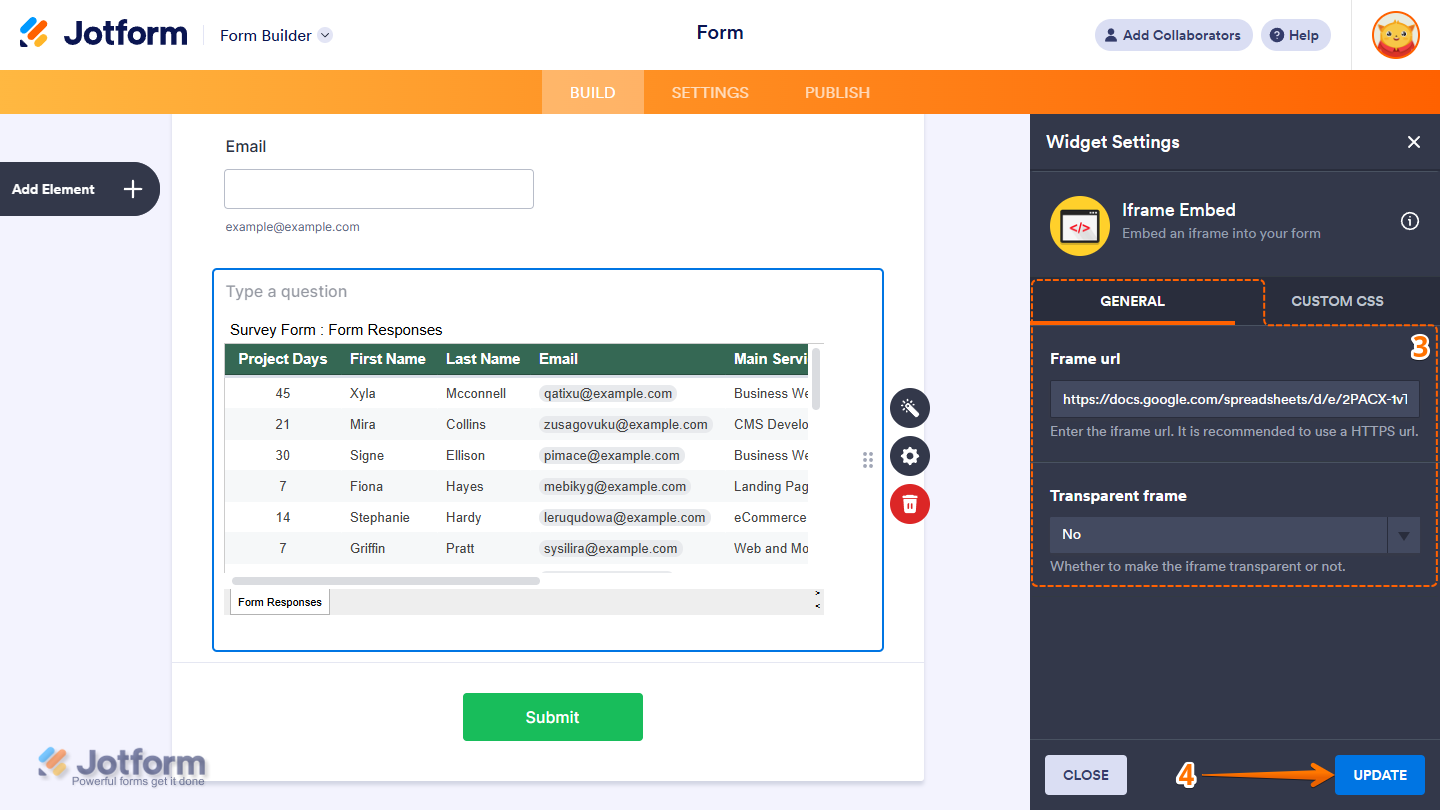This screenshot has width=1440, height=810.
Task: Click the Frame url input field
Action: click(x=1235, y=399)
